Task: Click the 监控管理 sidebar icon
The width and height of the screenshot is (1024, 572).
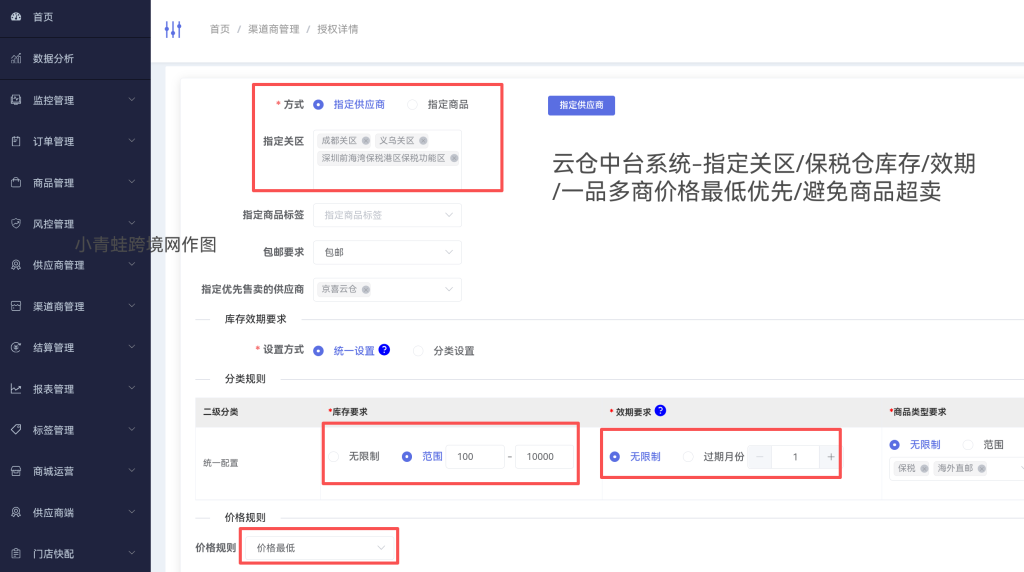Action: coord(16,100)
